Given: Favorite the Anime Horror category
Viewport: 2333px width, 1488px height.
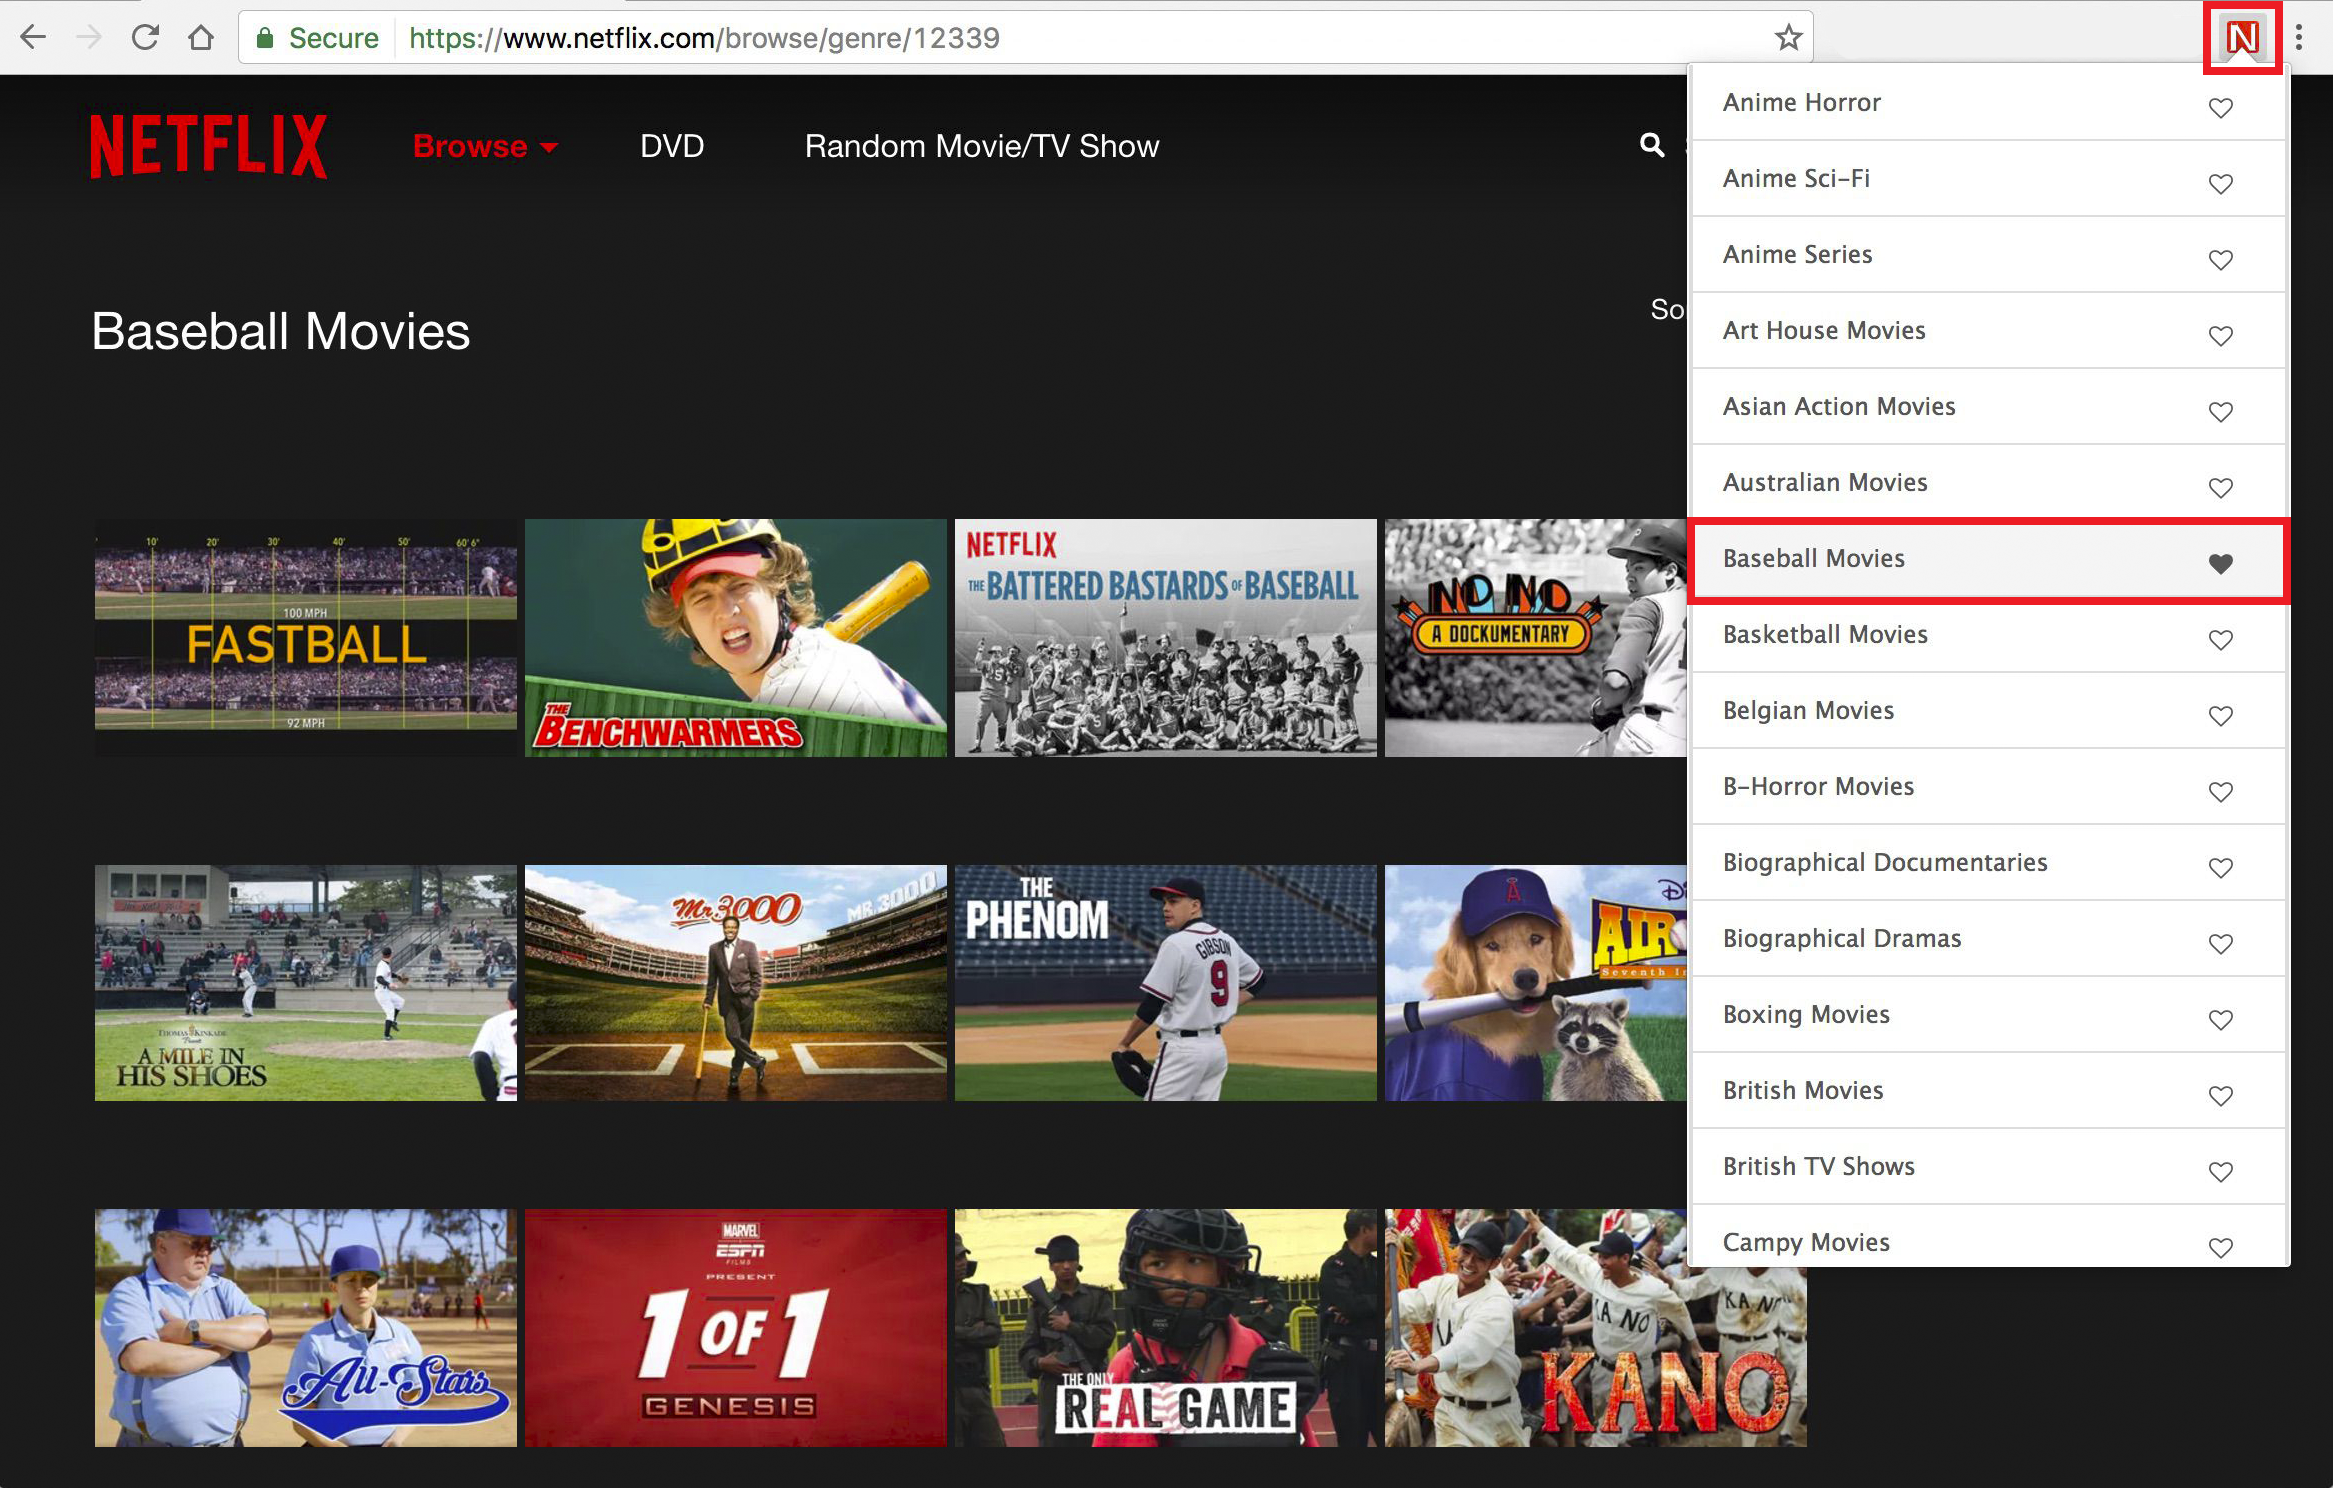Looking at the screenshot, I should click(x=2220, y=107).
